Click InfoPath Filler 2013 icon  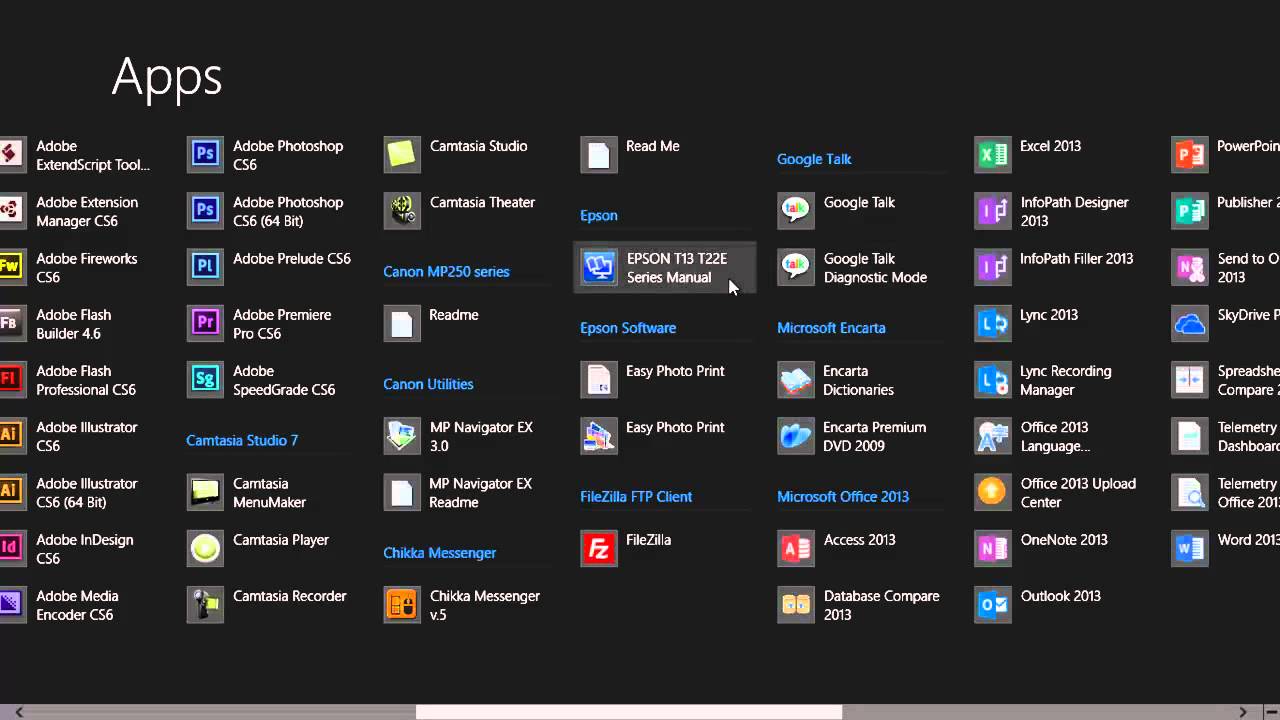pyautogui.click(x=993, y=267)
